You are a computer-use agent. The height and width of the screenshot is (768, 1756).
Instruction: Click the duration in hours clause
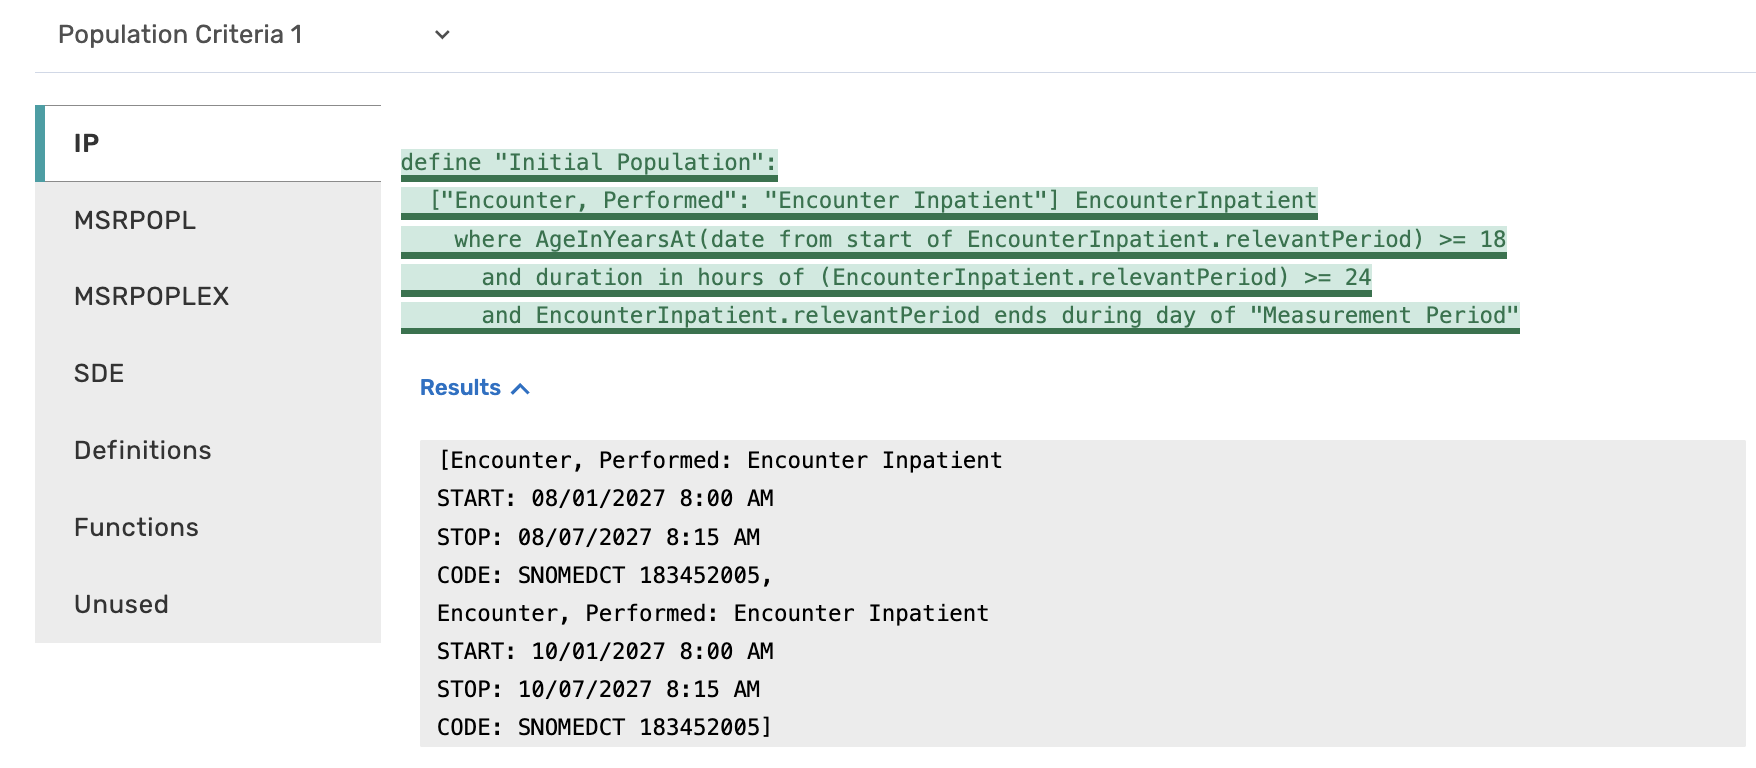(x=885, y=277)
